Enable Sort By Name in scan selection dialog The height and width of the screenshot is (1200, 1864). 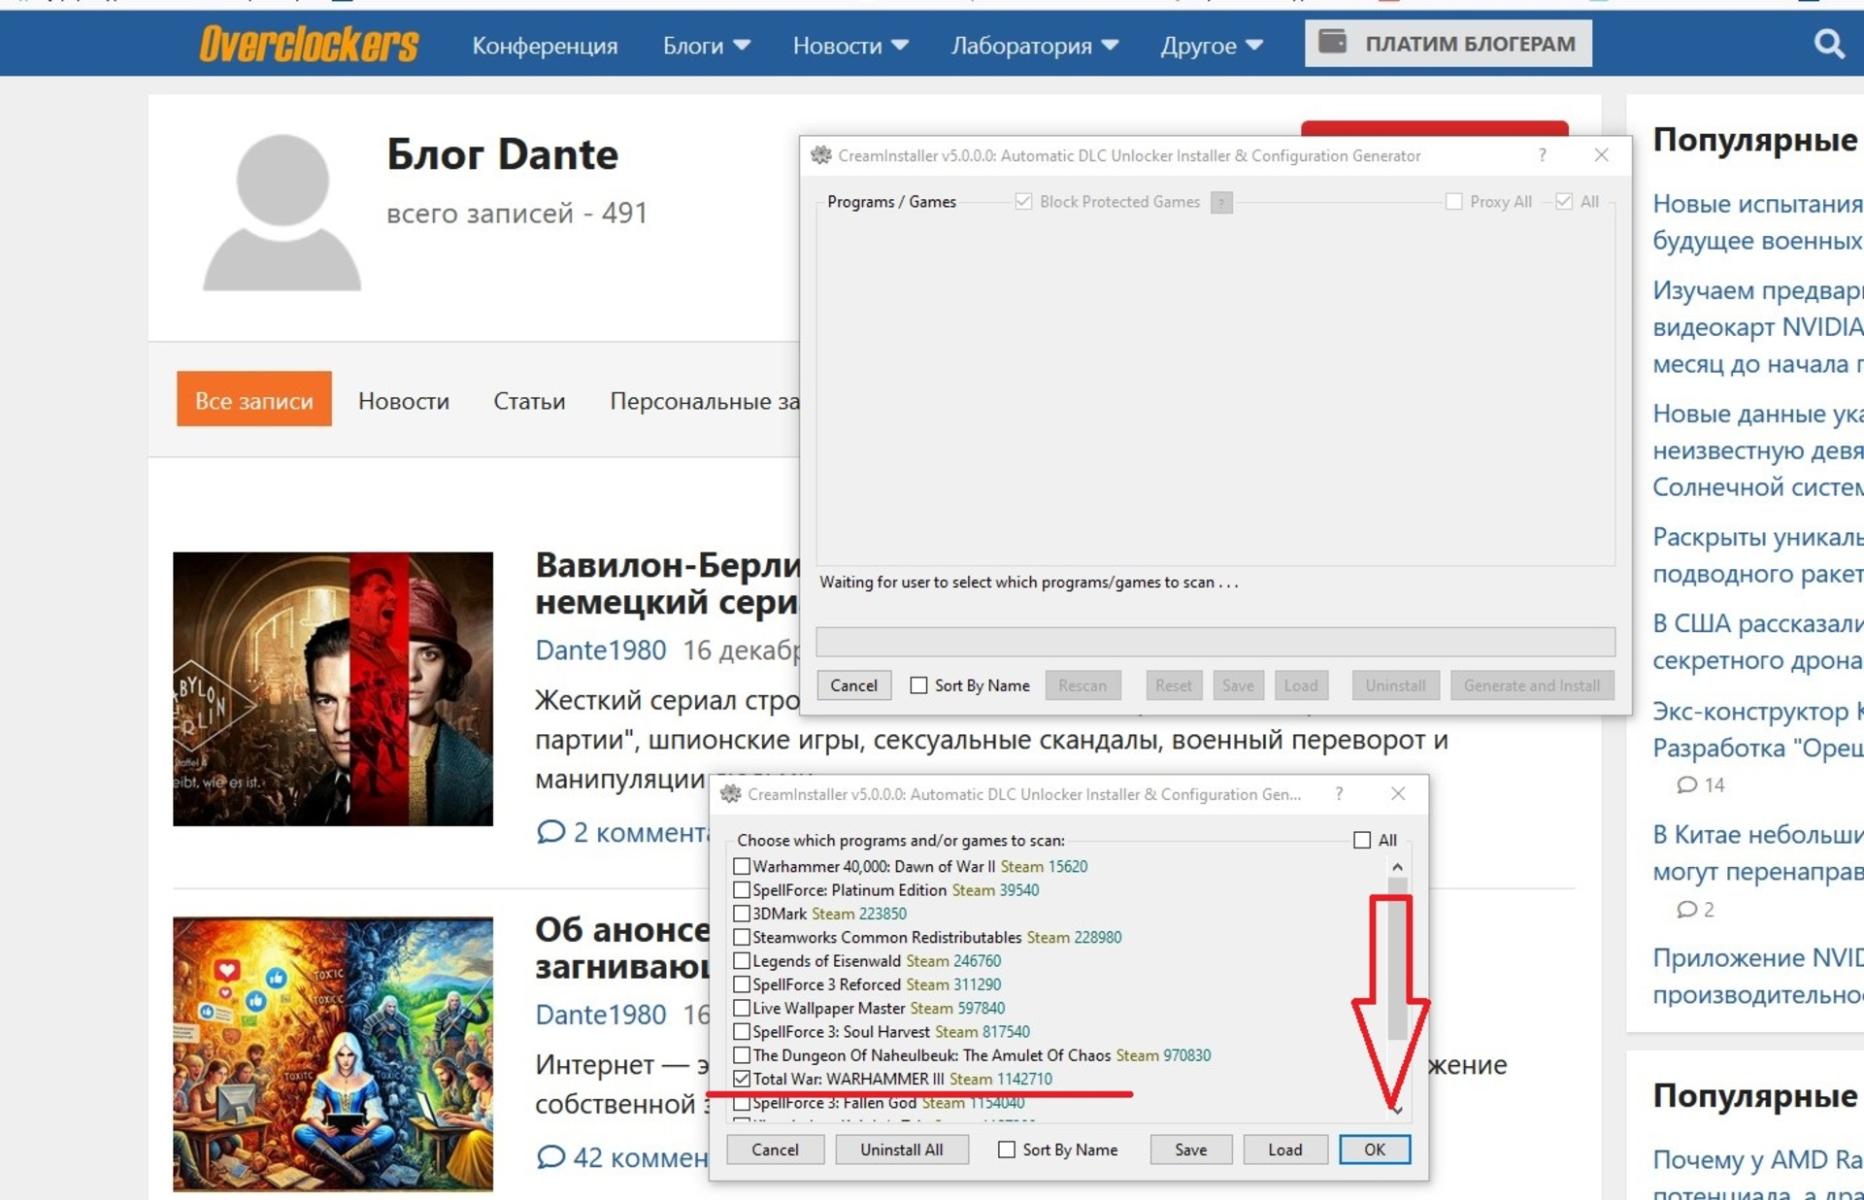[1006, 1150]
